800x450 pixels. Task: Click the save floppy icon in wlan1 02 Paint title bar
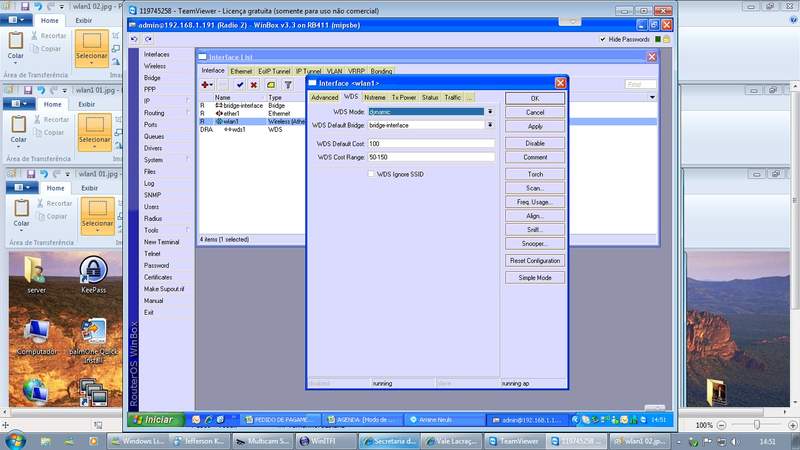point(26,7)
